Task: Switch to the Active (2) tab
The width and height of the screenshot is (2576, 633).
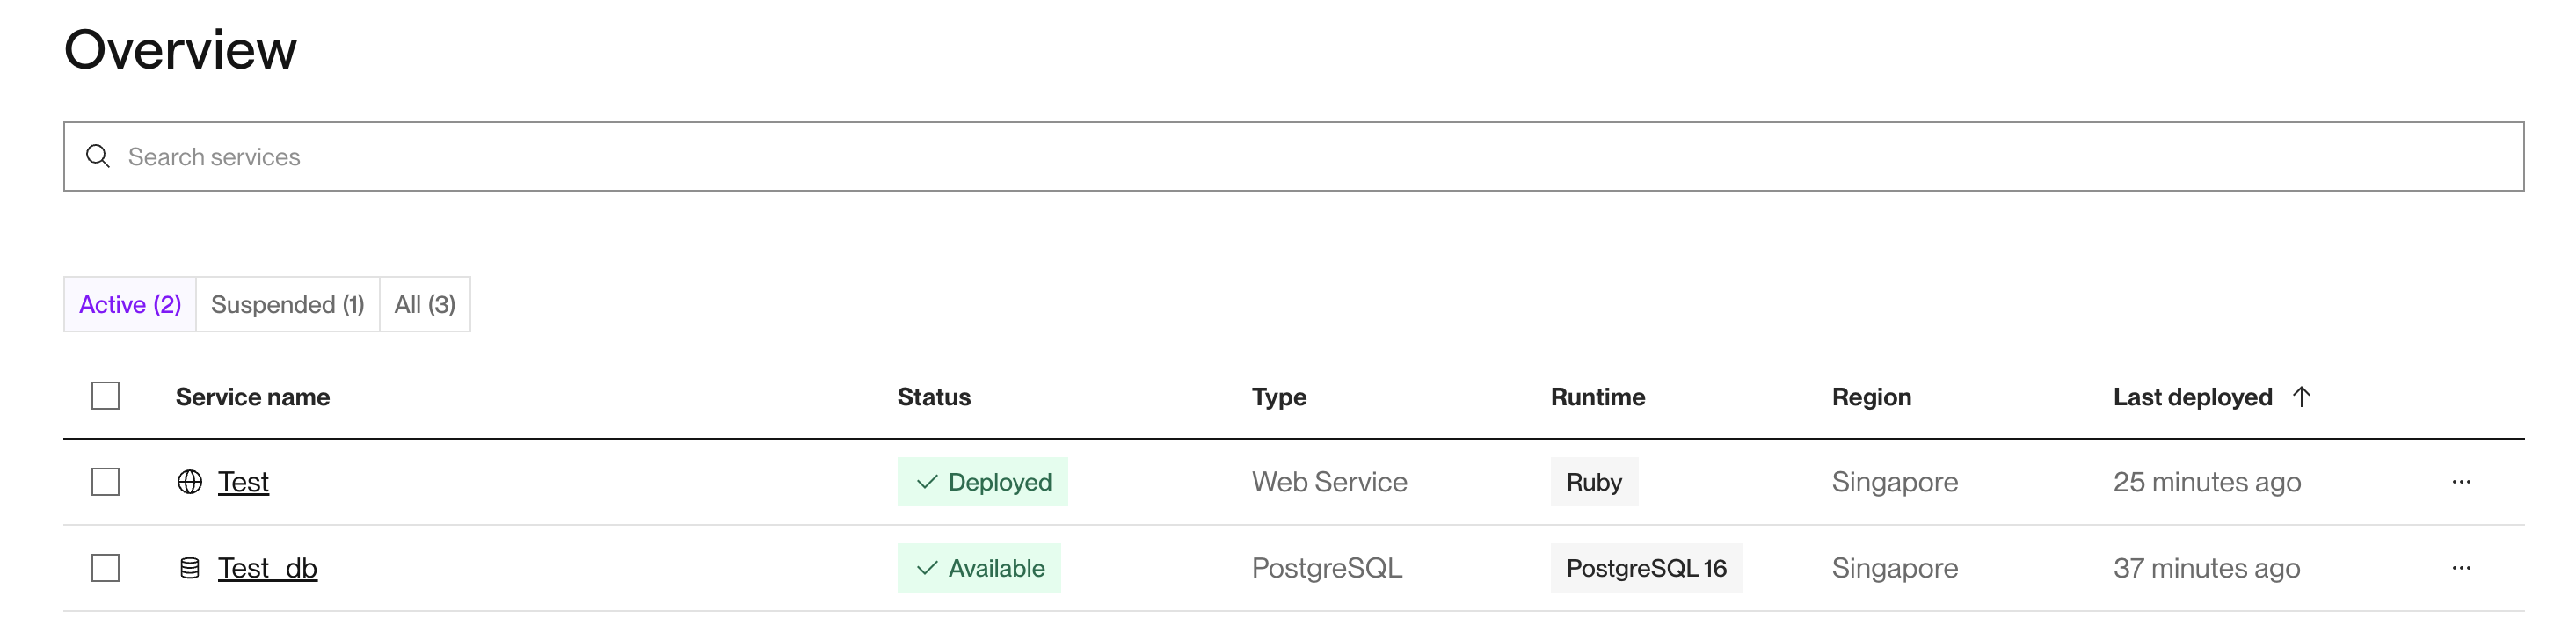Action: 130,304
